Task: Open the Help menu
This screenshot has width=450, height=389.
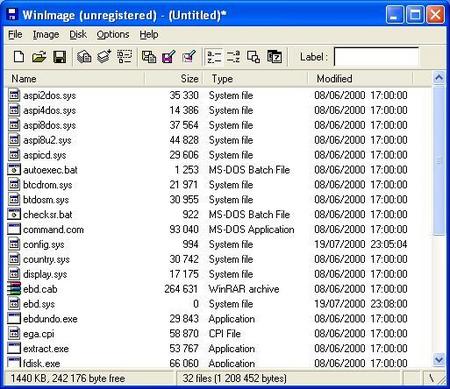Action: point(149,34)
